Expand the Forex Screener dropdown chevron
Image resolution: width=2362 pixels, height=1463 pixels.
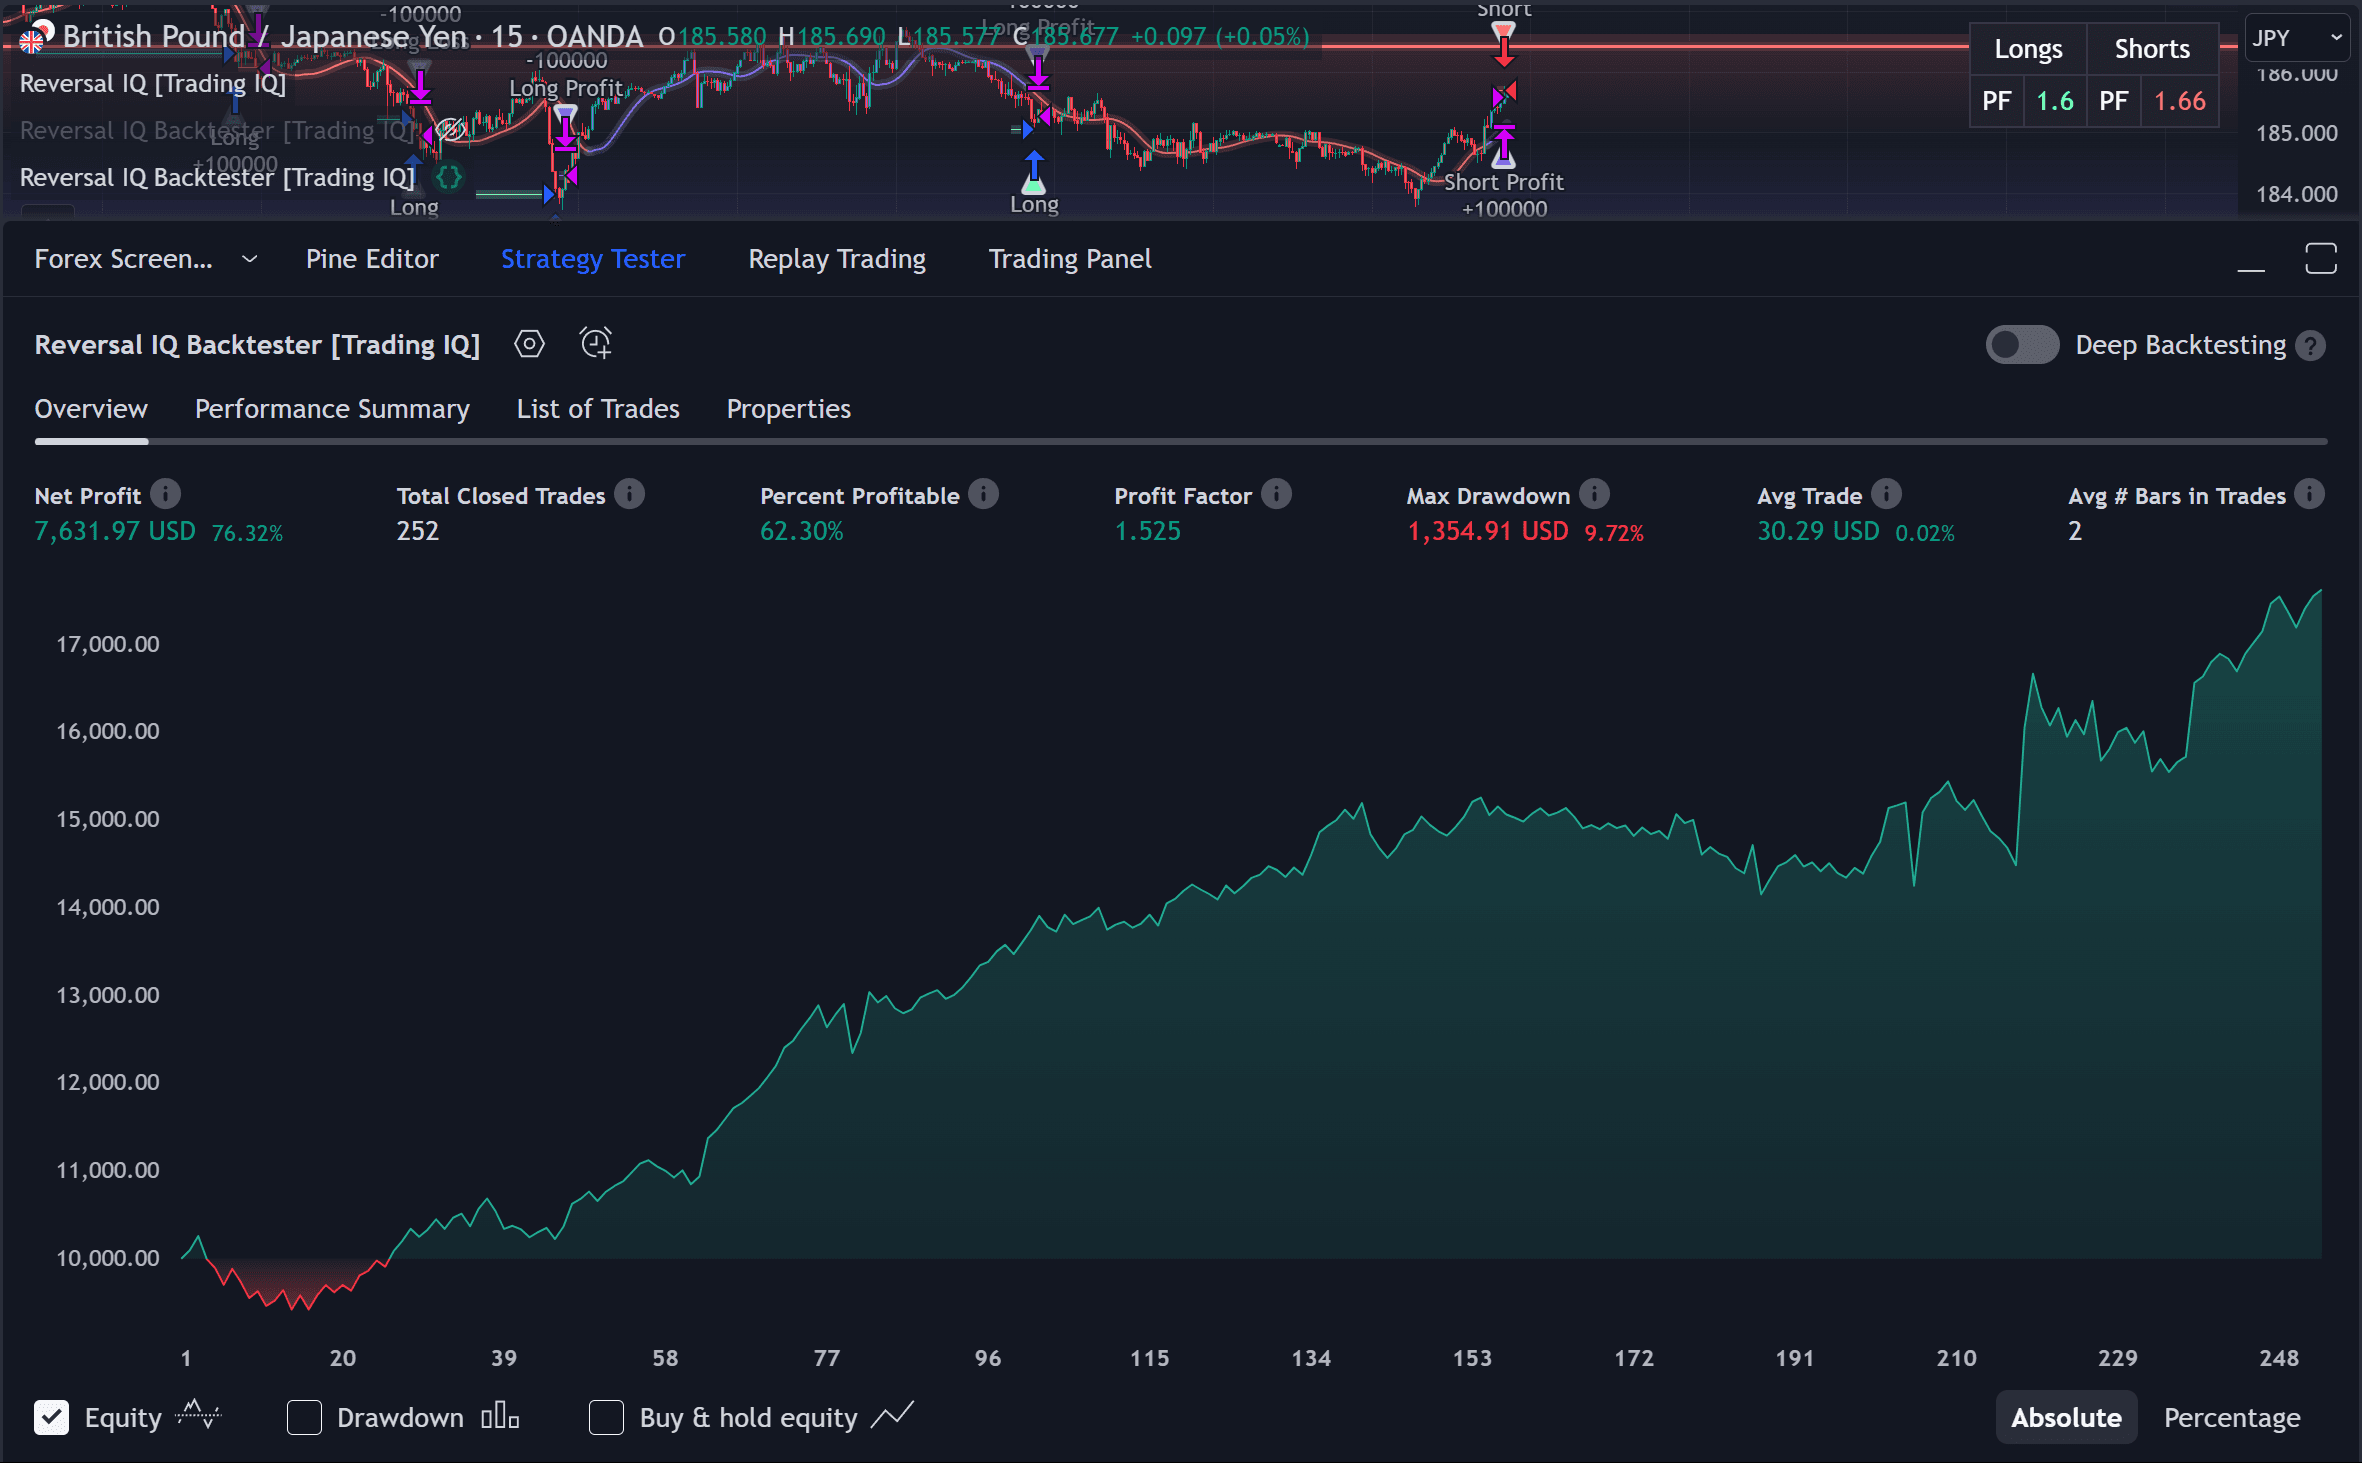[x=250, y=259]
